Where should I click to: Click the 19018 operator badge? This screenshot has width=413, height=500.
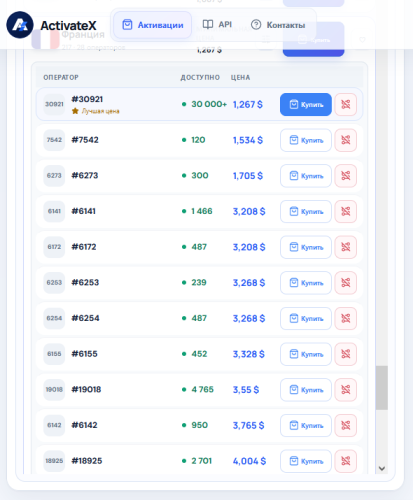[54, 390]
